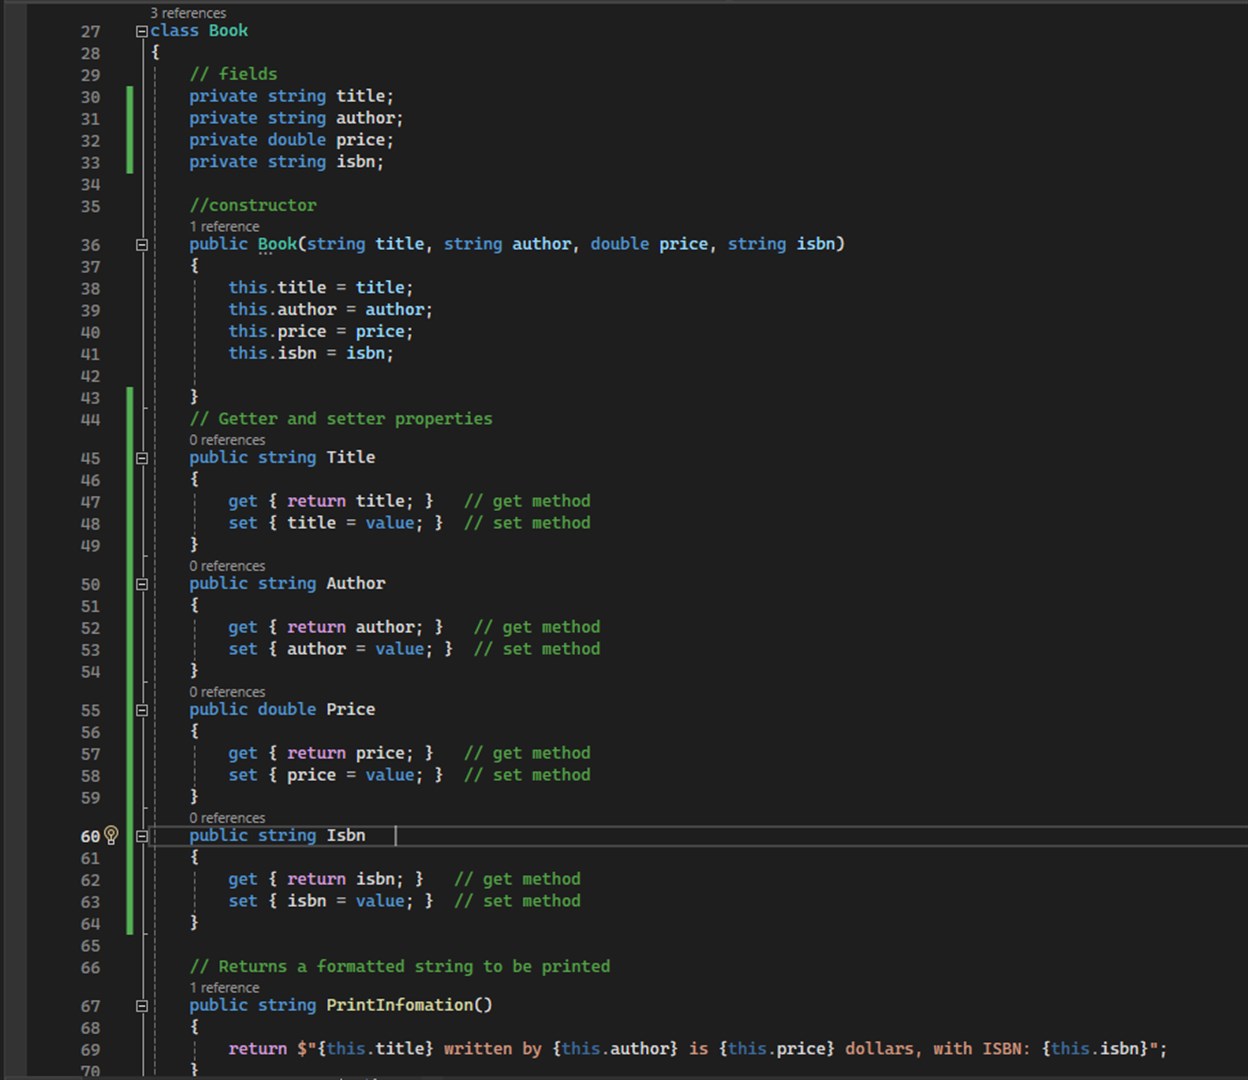The height and width of the screenshot is (1080, 1248).
Task: Click the '// Returns a formatted string' comment
Action: coord(400,967)
